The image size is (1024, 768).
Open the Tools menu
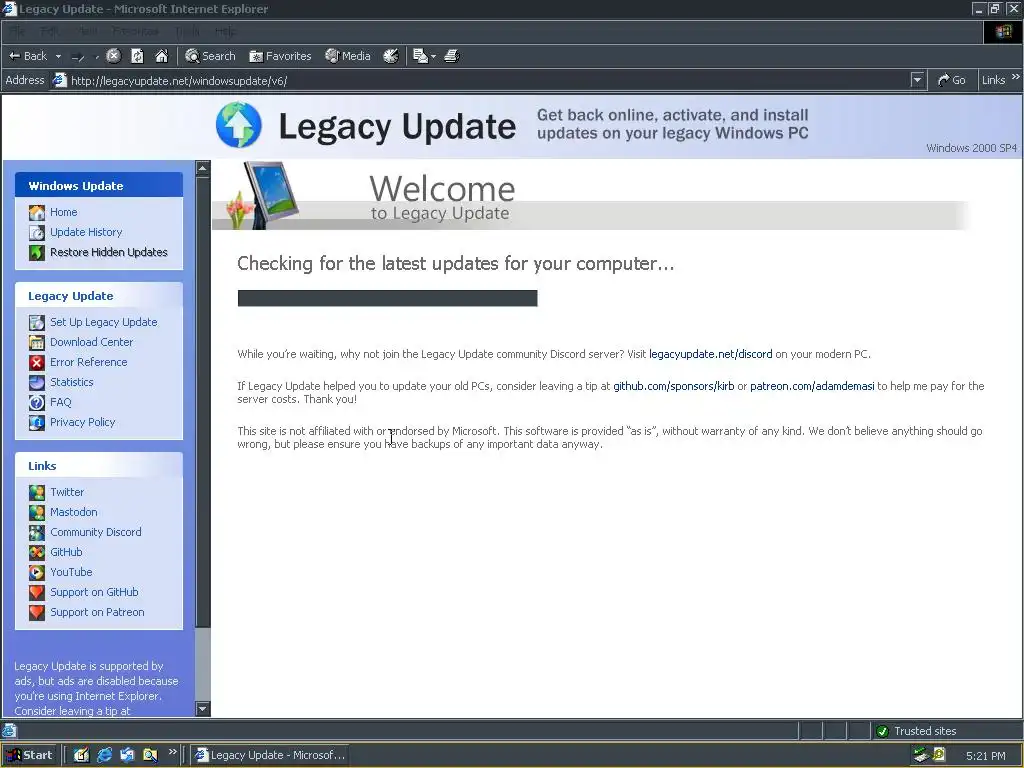point(187,31)
